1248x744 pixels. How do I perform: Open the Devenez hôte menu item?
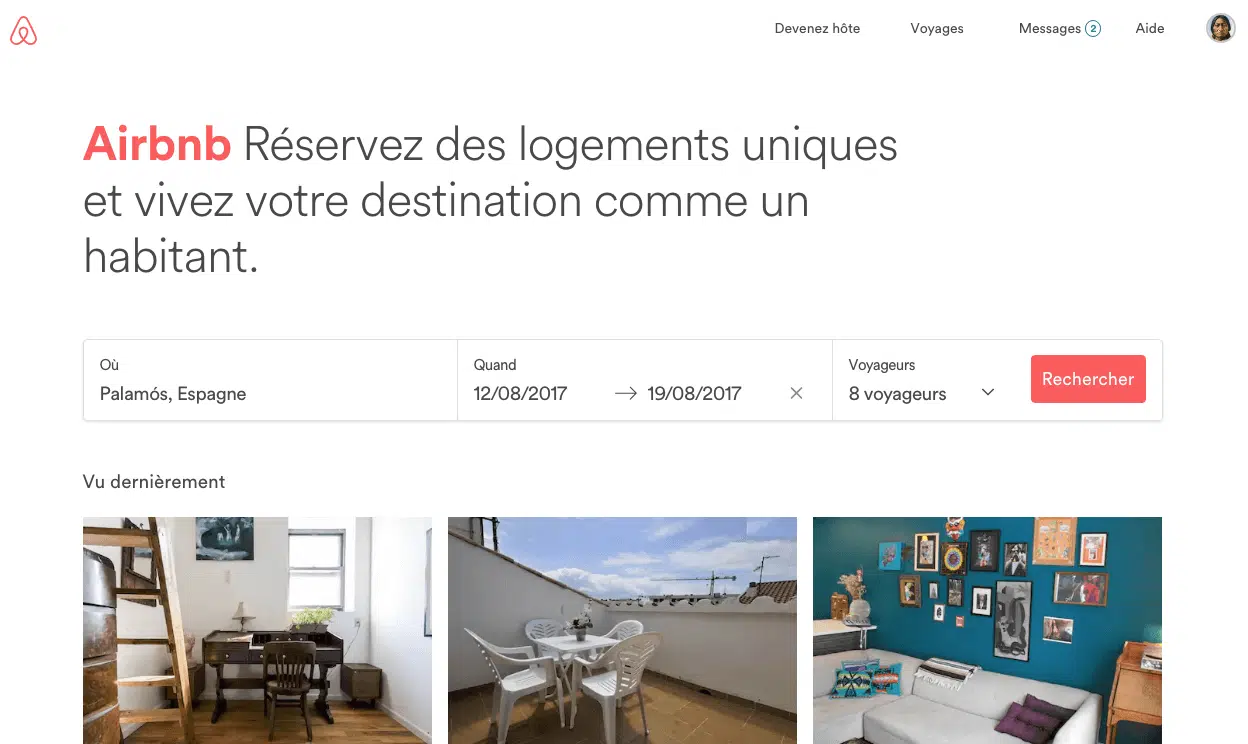click(817, 28)
